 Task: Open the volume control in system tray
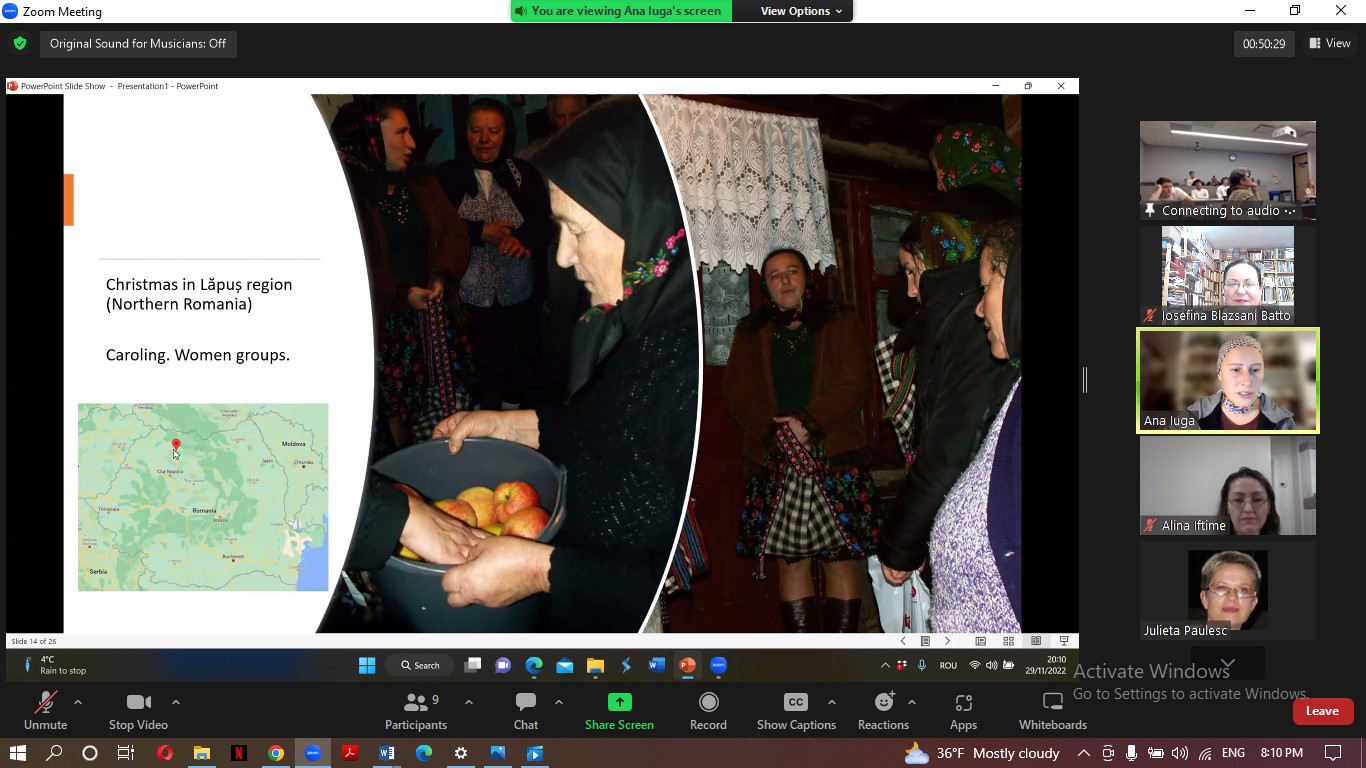(1180, 753)
